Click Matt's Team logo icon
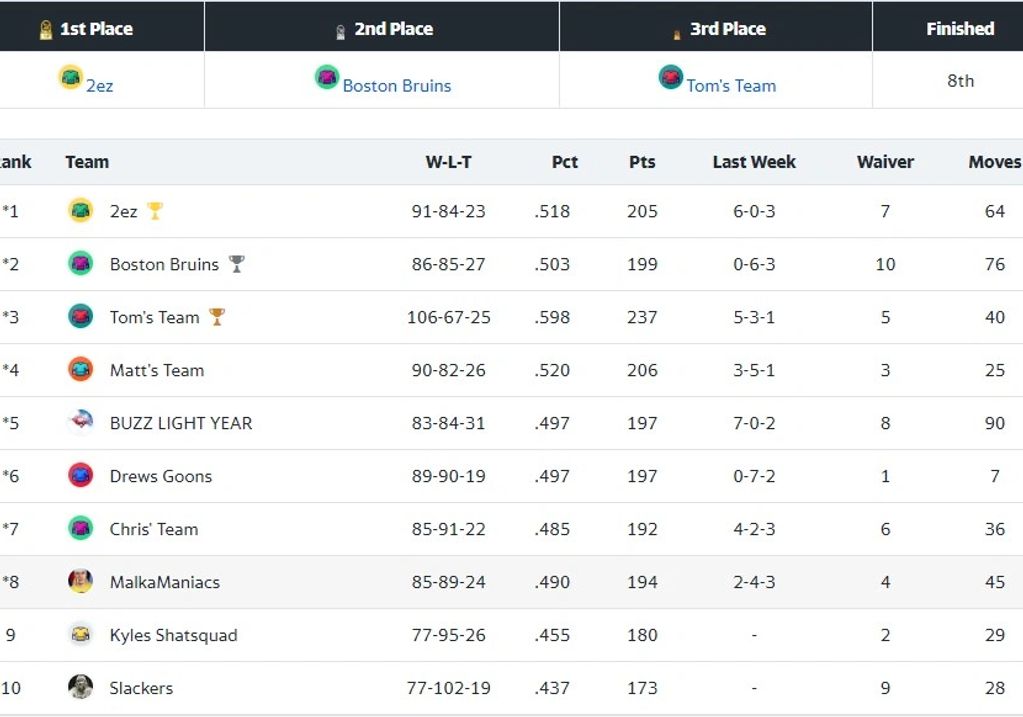 click(x=80, y=370)
